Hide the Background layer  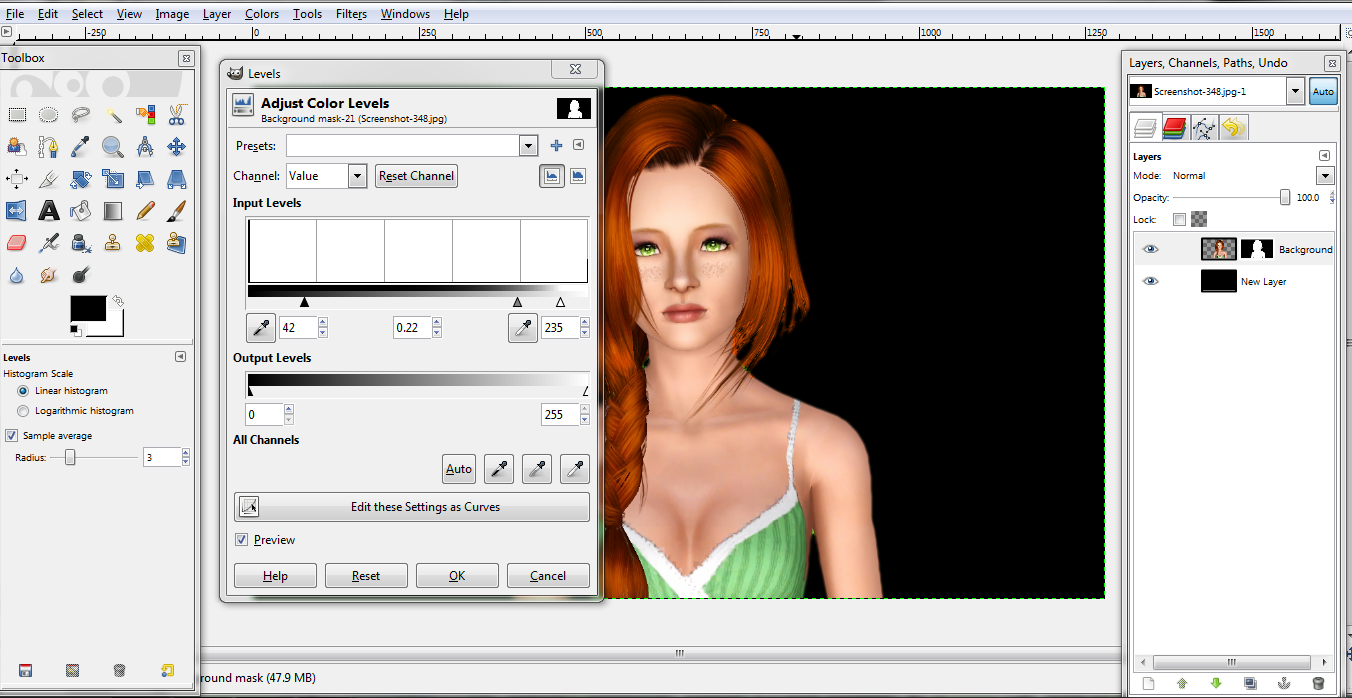click(1150, 249)
